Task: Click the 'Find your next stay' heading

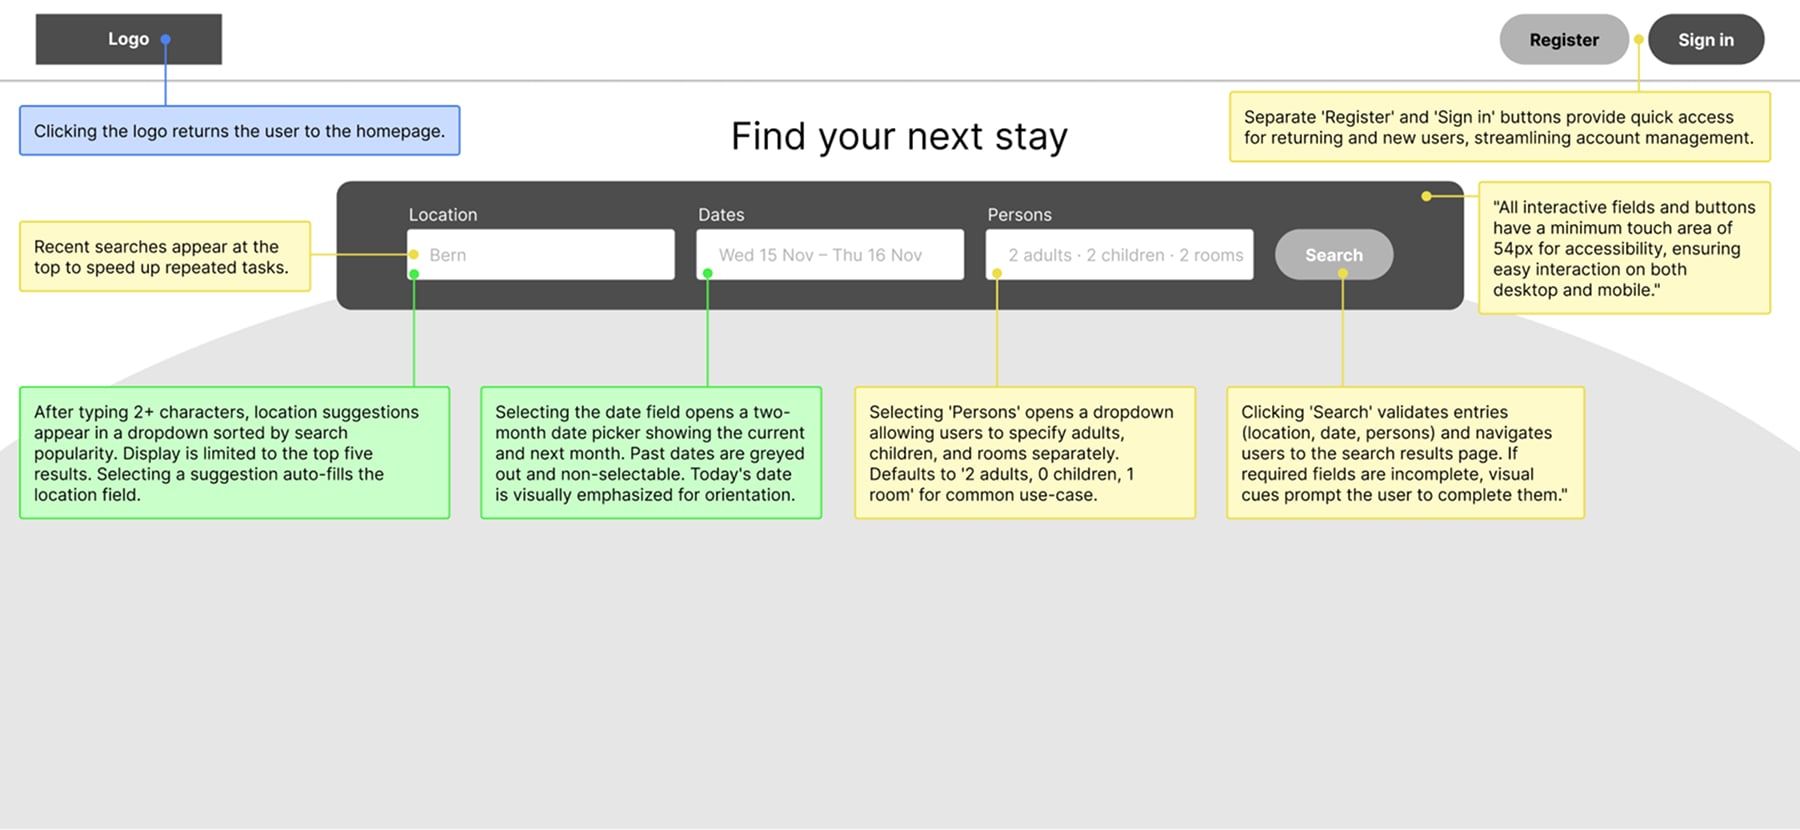Action: tap(899, 136)
